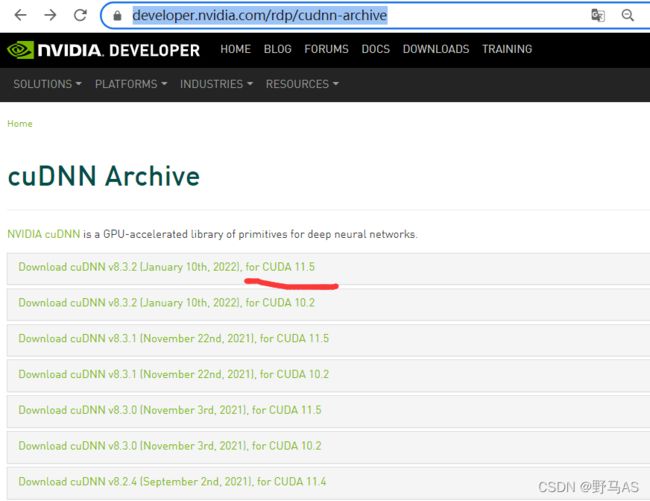Screen dimensions: 650x501
Task: Go forward with the browser forward arrow
Action: click(50, 15)
